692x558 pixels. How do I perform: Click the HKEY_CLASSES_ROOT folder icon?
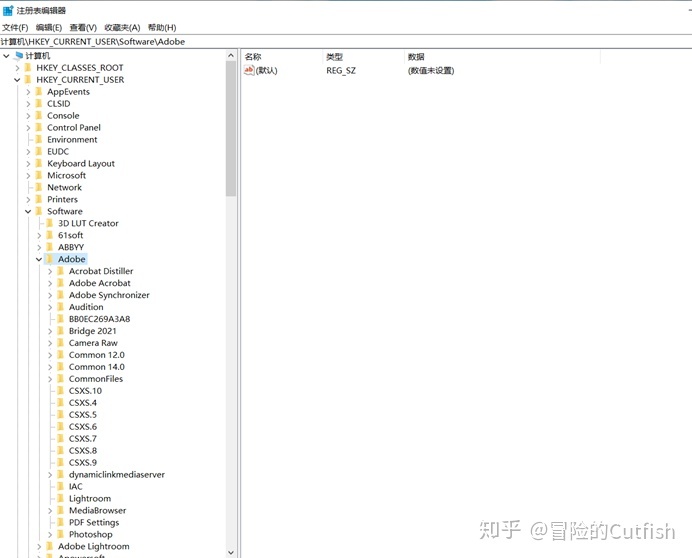point(28,68)
